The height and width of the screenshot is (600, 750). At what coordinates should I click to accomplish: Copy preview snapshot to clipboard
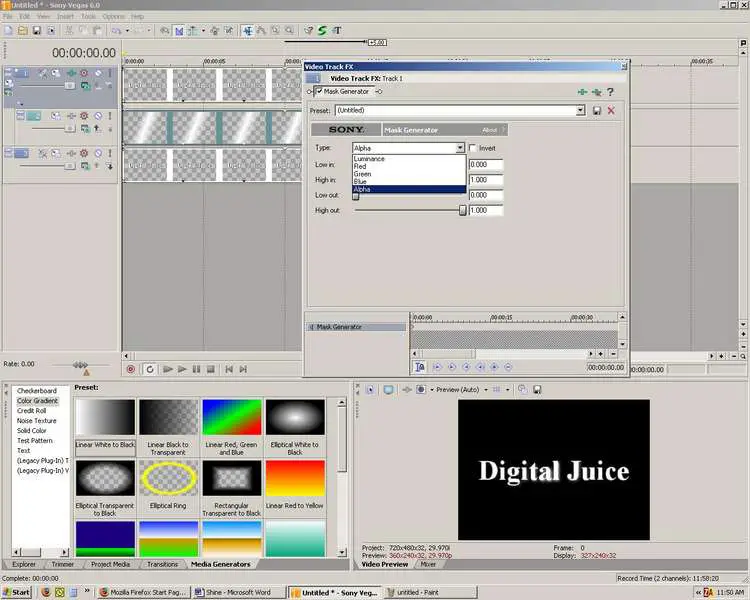(x=522, y=390)
